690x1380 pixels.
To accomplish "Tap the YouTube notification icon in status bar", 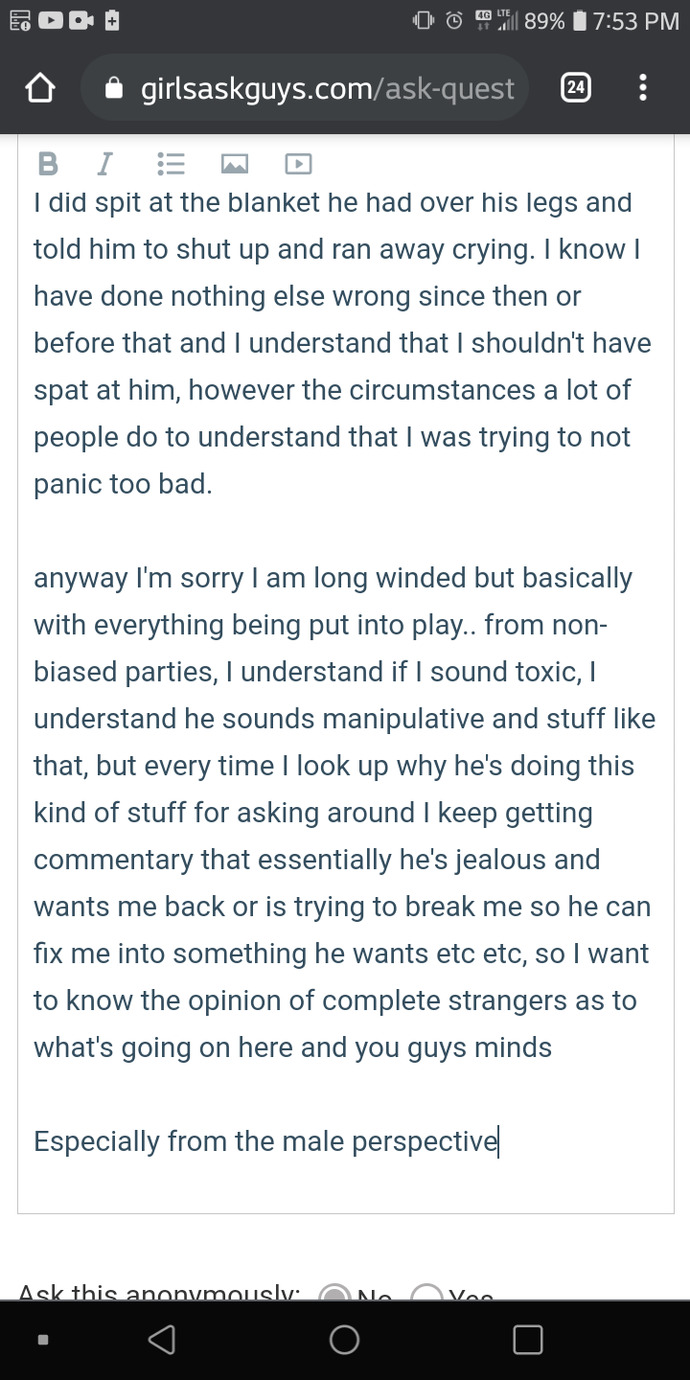I will pyautogui.click(x=52, y=20).
